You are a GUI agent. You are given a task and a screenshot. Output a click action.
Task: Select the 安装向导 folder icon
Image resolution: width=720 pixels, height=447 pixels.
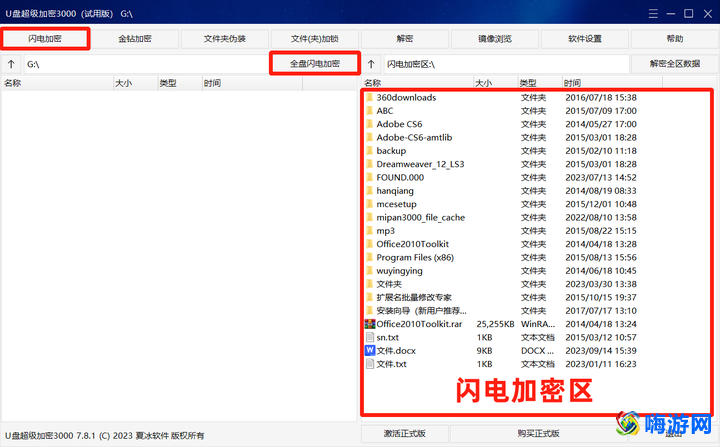(370, 311)
